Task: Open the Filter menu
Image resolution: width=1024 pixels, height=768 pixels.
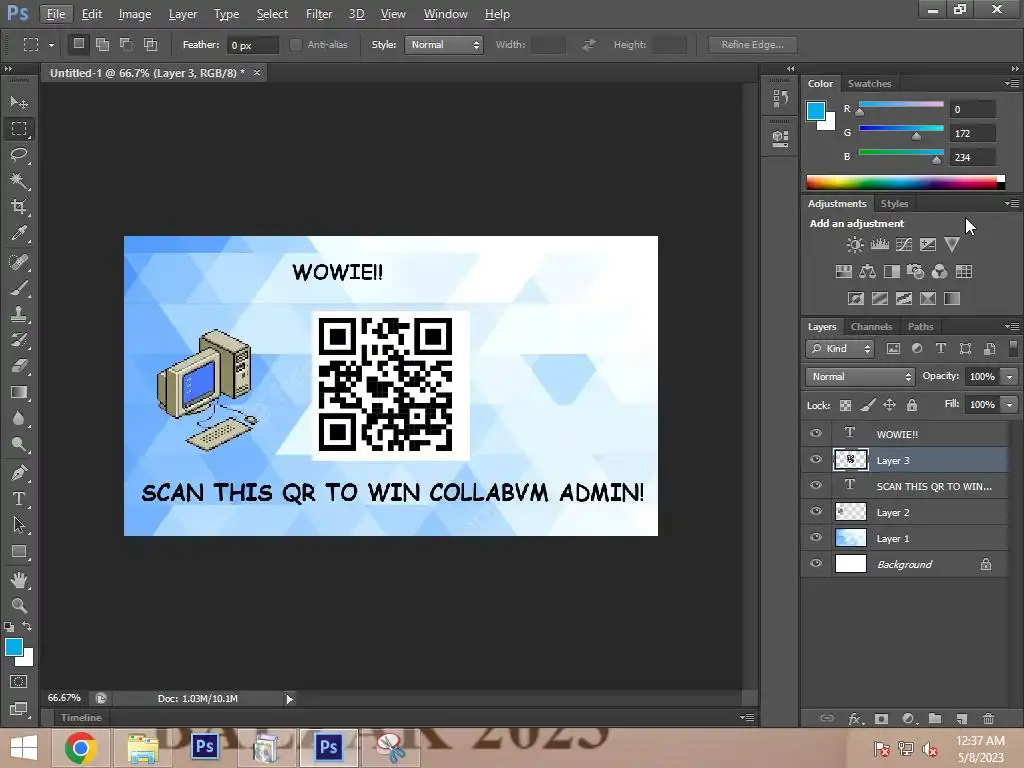Action: (x=319, y=14)
